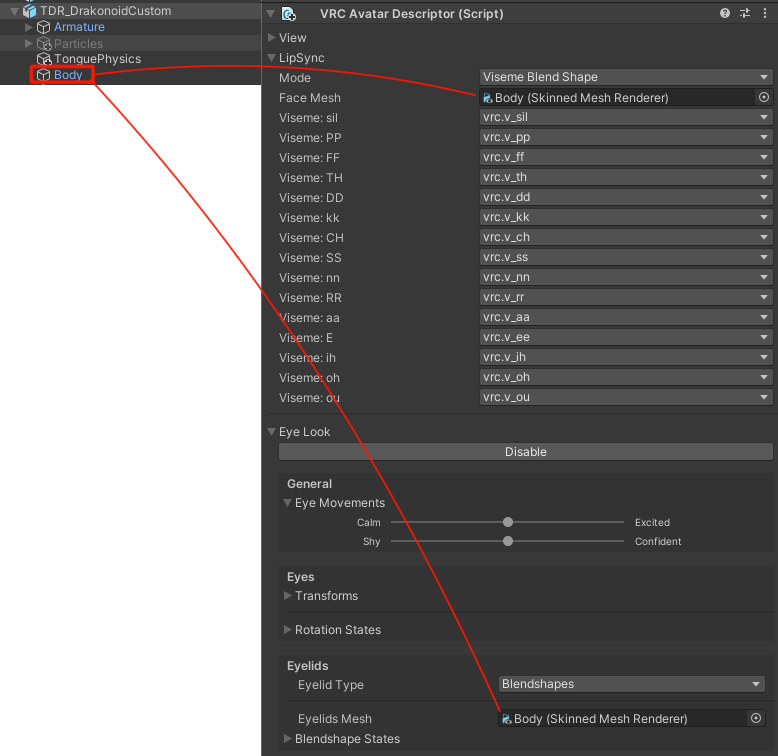This screenshot has width=778, height=756.
Task: Open the Viseme: ou dropdown
Action: (x=626, y=397)
